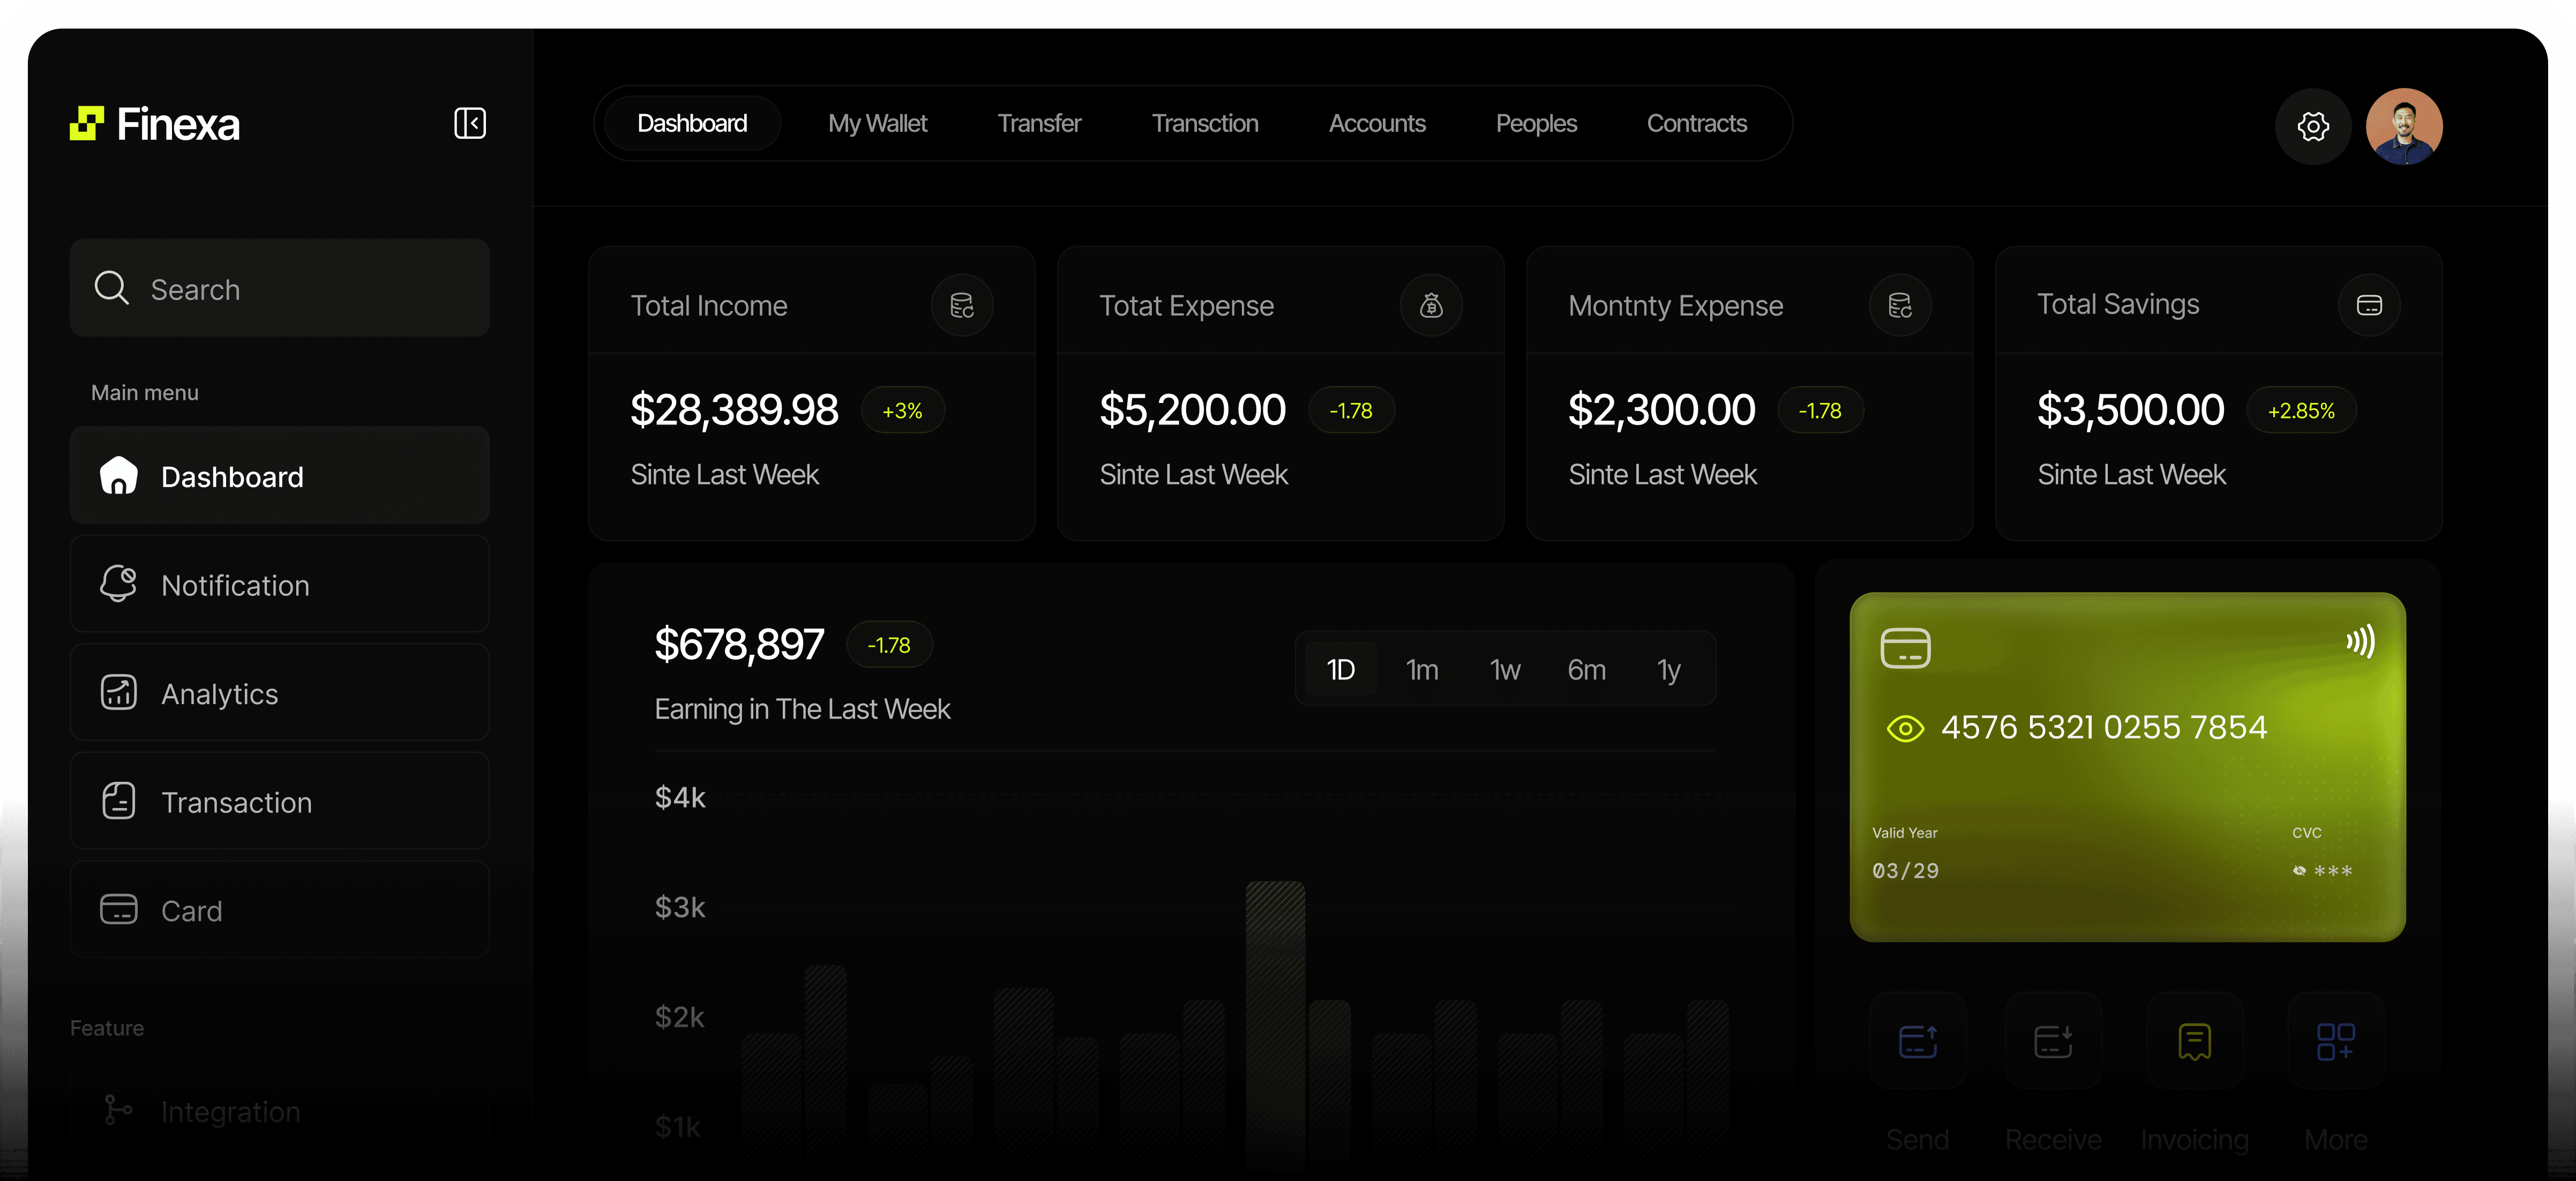
Task: Open settings with the gear icon
Action: click(2313, 126)
